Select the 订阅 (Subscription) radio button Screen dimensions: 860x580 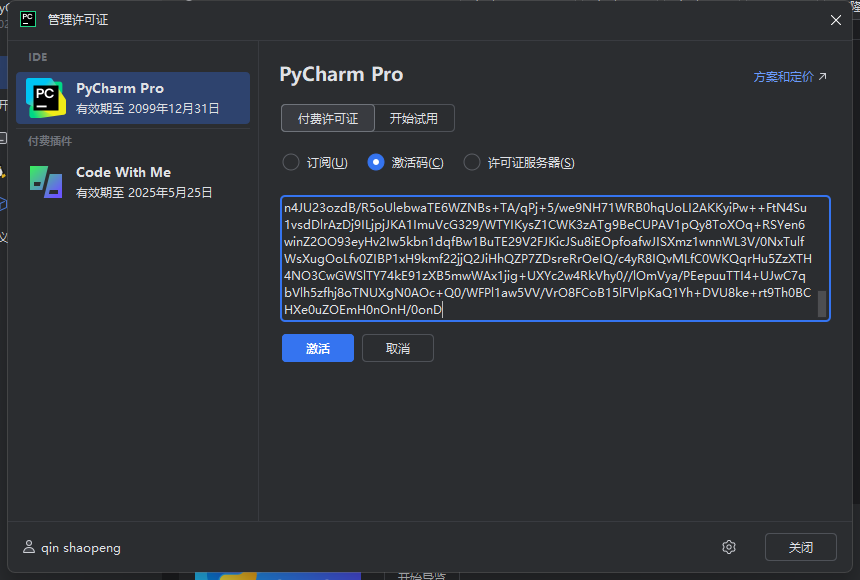(291, 162)
